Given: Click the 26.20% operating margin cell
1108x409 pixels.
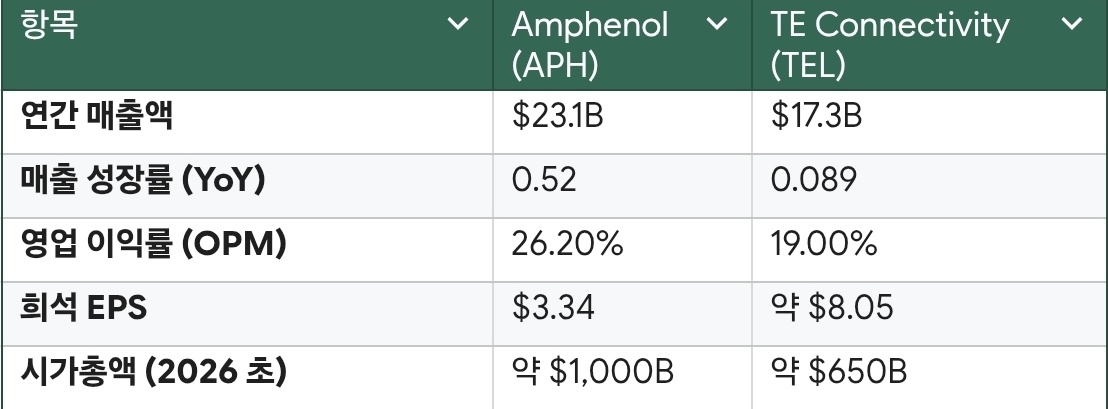Looking at the screenshot, I should [x=622, y=250].
